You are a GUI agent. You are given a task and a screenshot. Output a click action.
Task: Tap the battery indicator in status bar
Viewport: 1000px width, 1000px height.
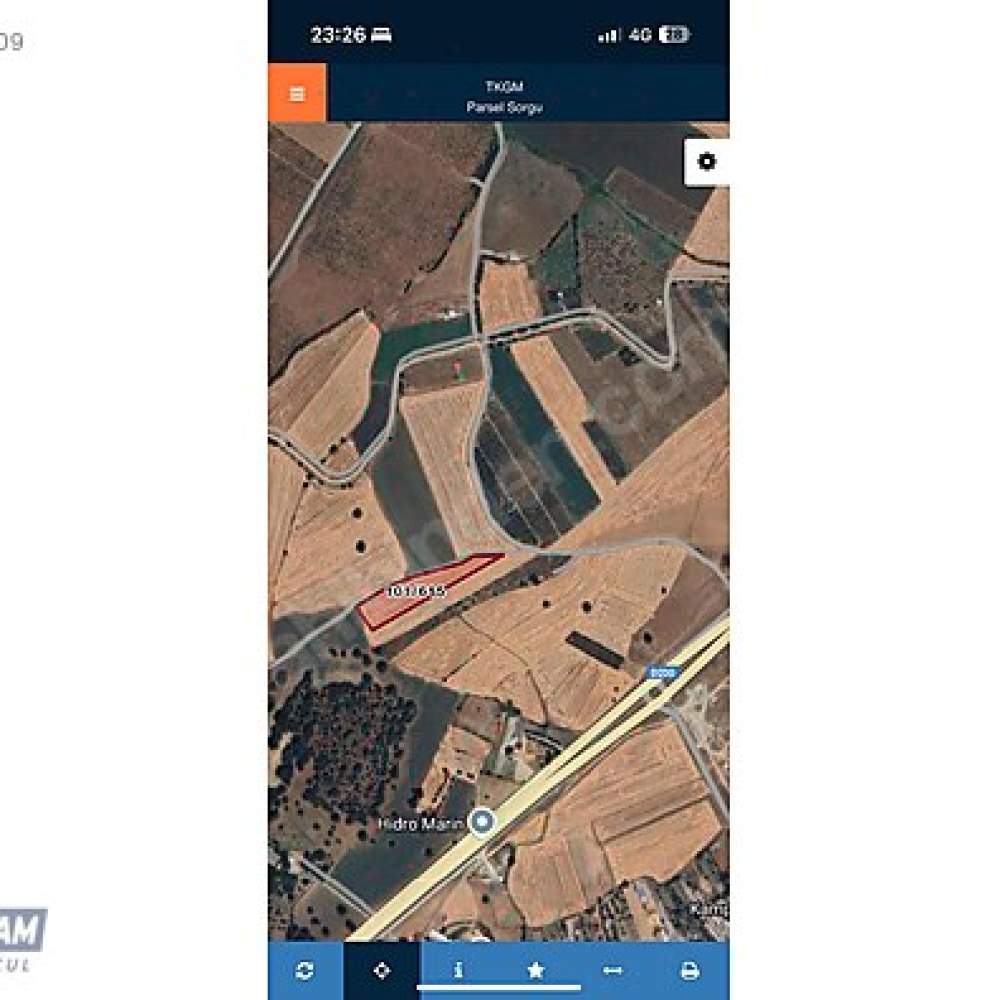click(674, 34)
